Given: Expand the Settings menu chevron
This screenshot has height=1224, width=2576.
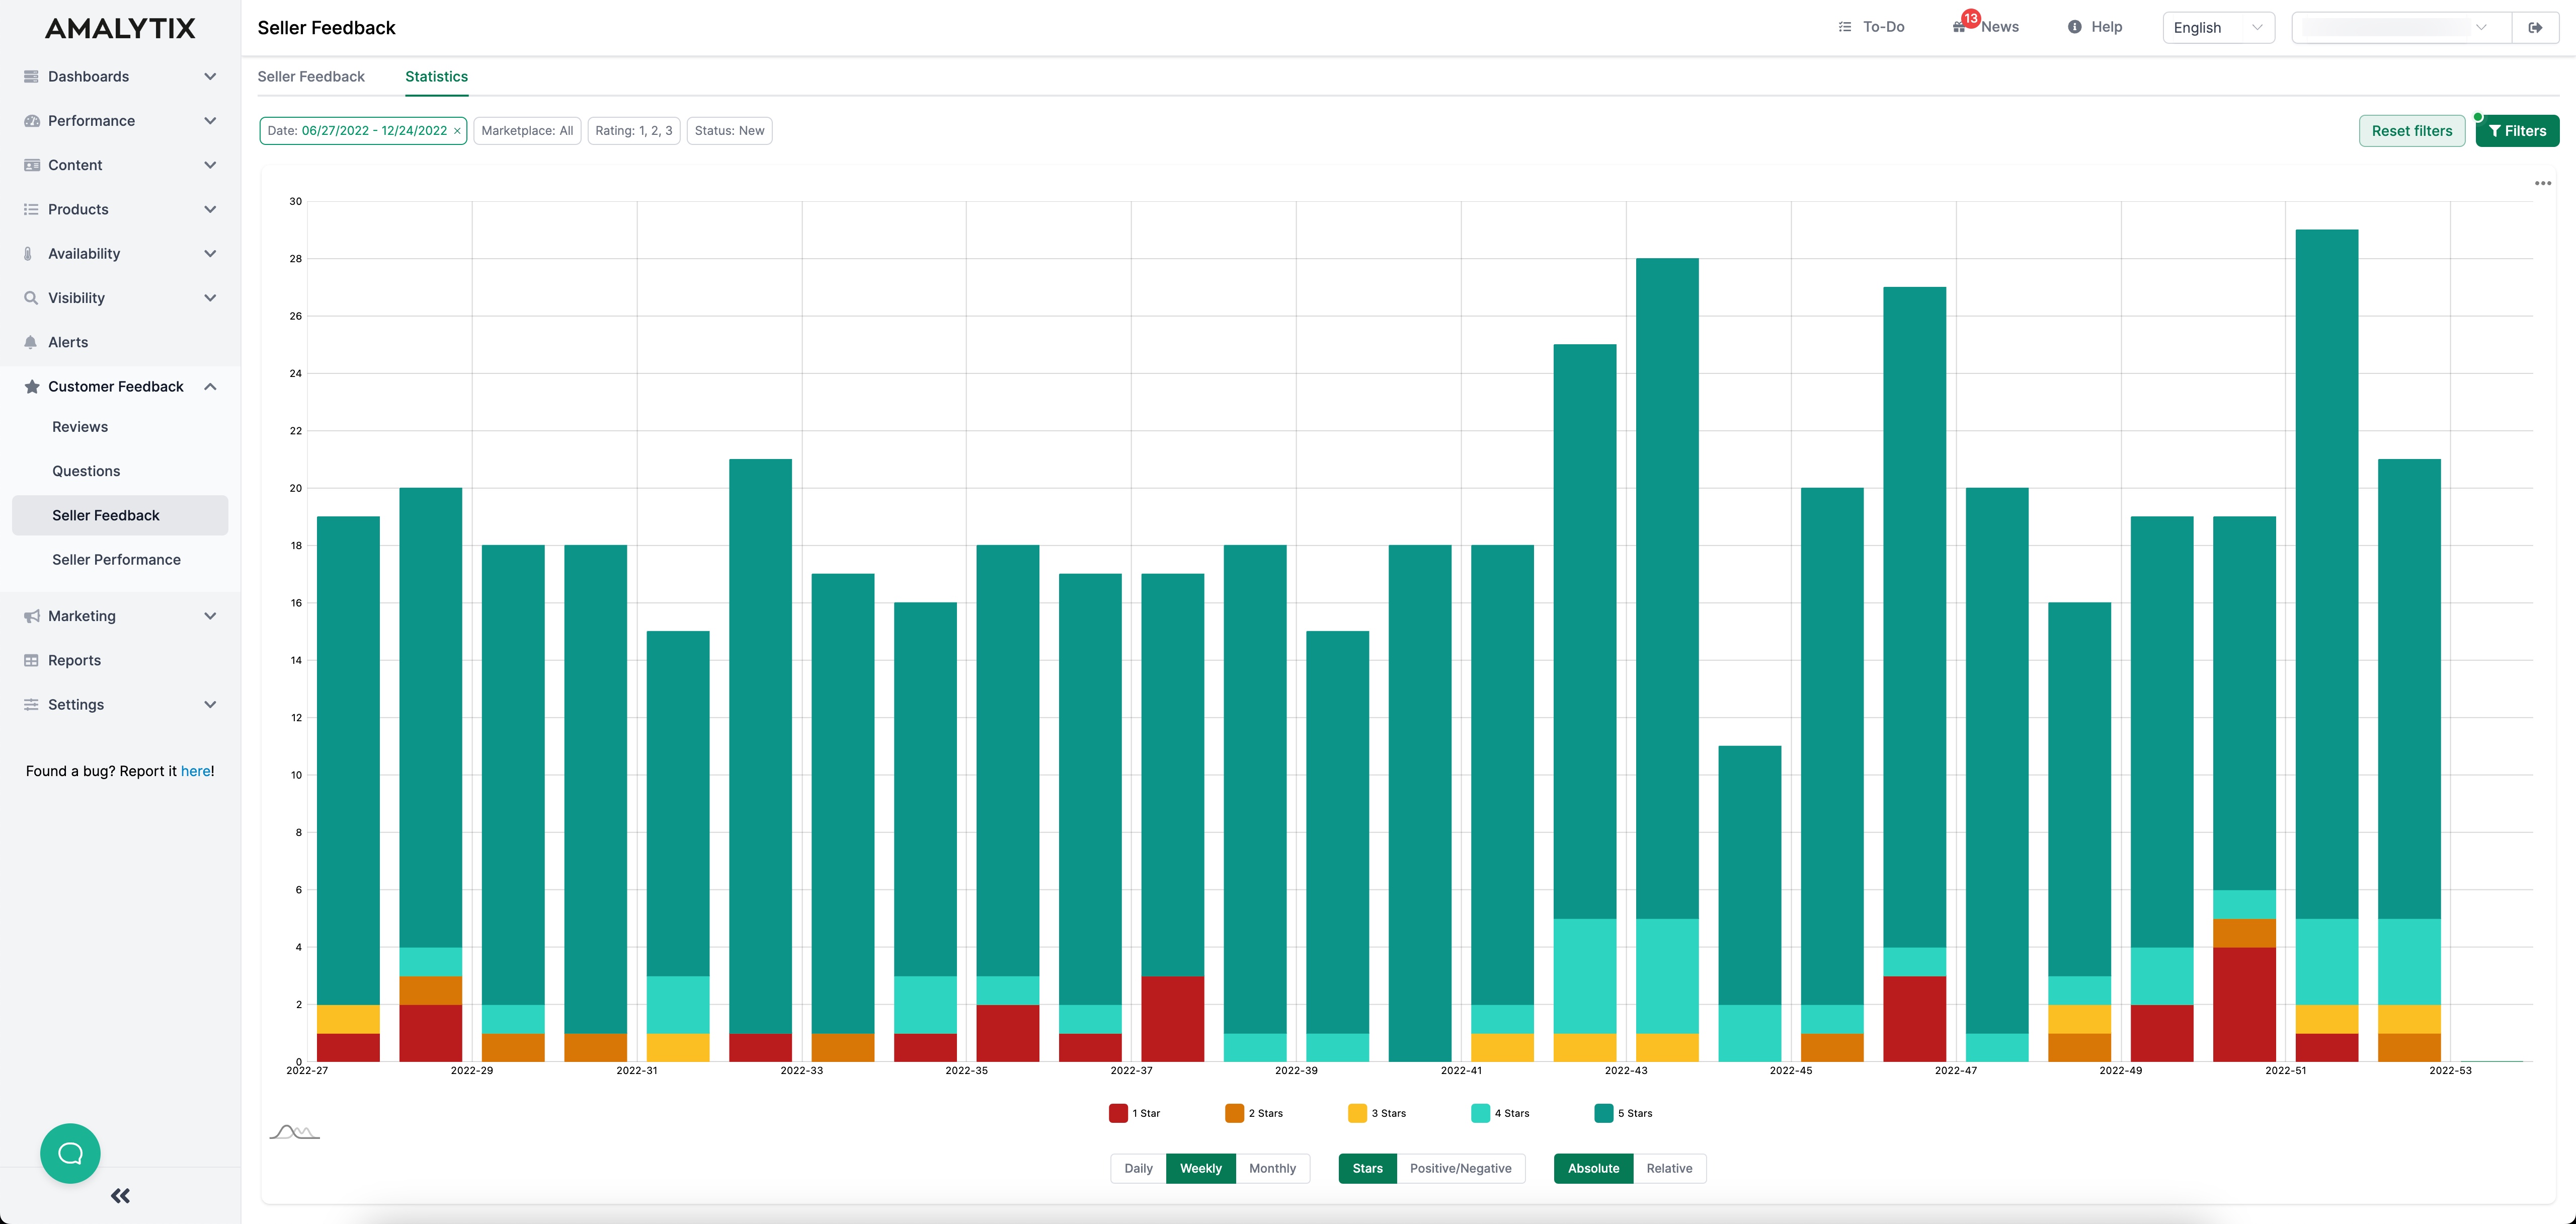Looking at the screenshot, I should tap(210, 705).
